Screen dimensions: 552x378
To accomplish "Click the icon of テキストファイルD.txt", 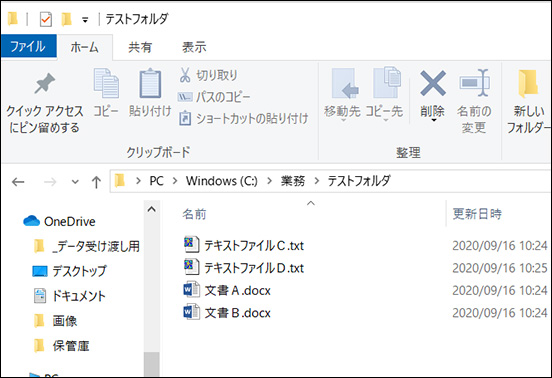I will click(x=192, y=267).
